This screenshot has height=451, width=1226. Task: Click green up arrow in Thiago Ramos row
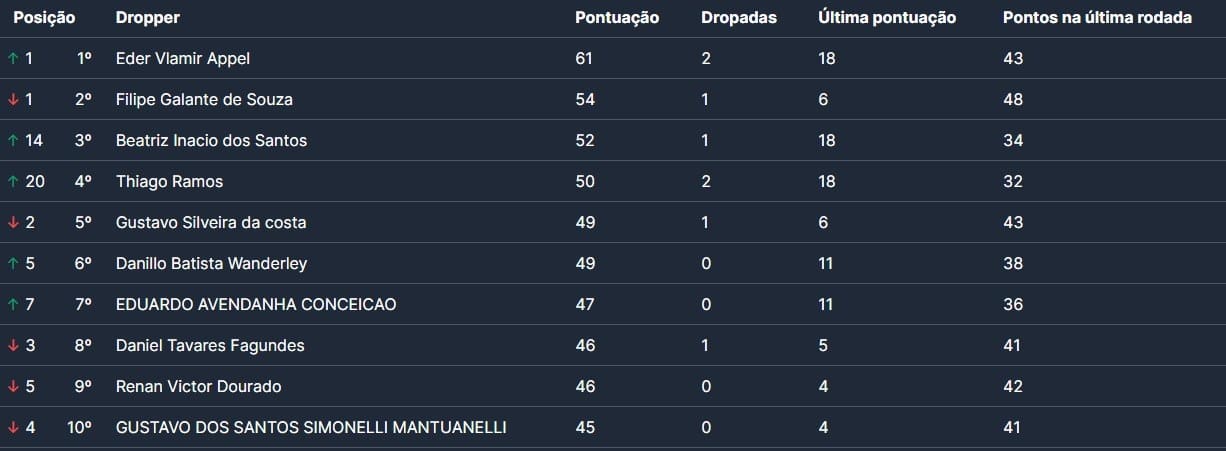13,182
